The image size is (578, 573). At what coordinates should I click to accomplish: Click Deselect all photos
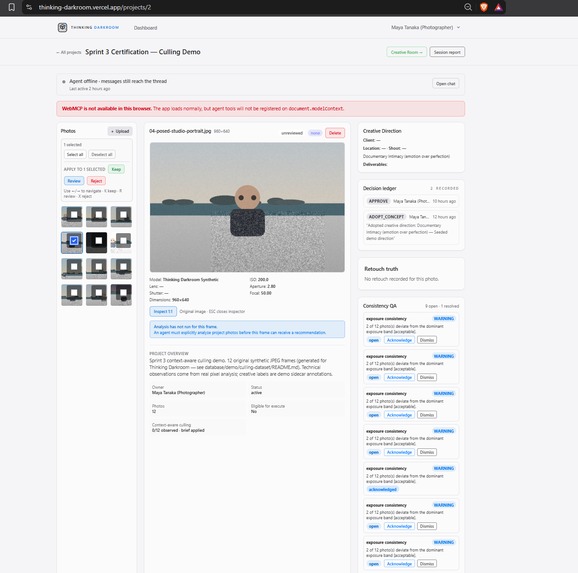point(102,154)
